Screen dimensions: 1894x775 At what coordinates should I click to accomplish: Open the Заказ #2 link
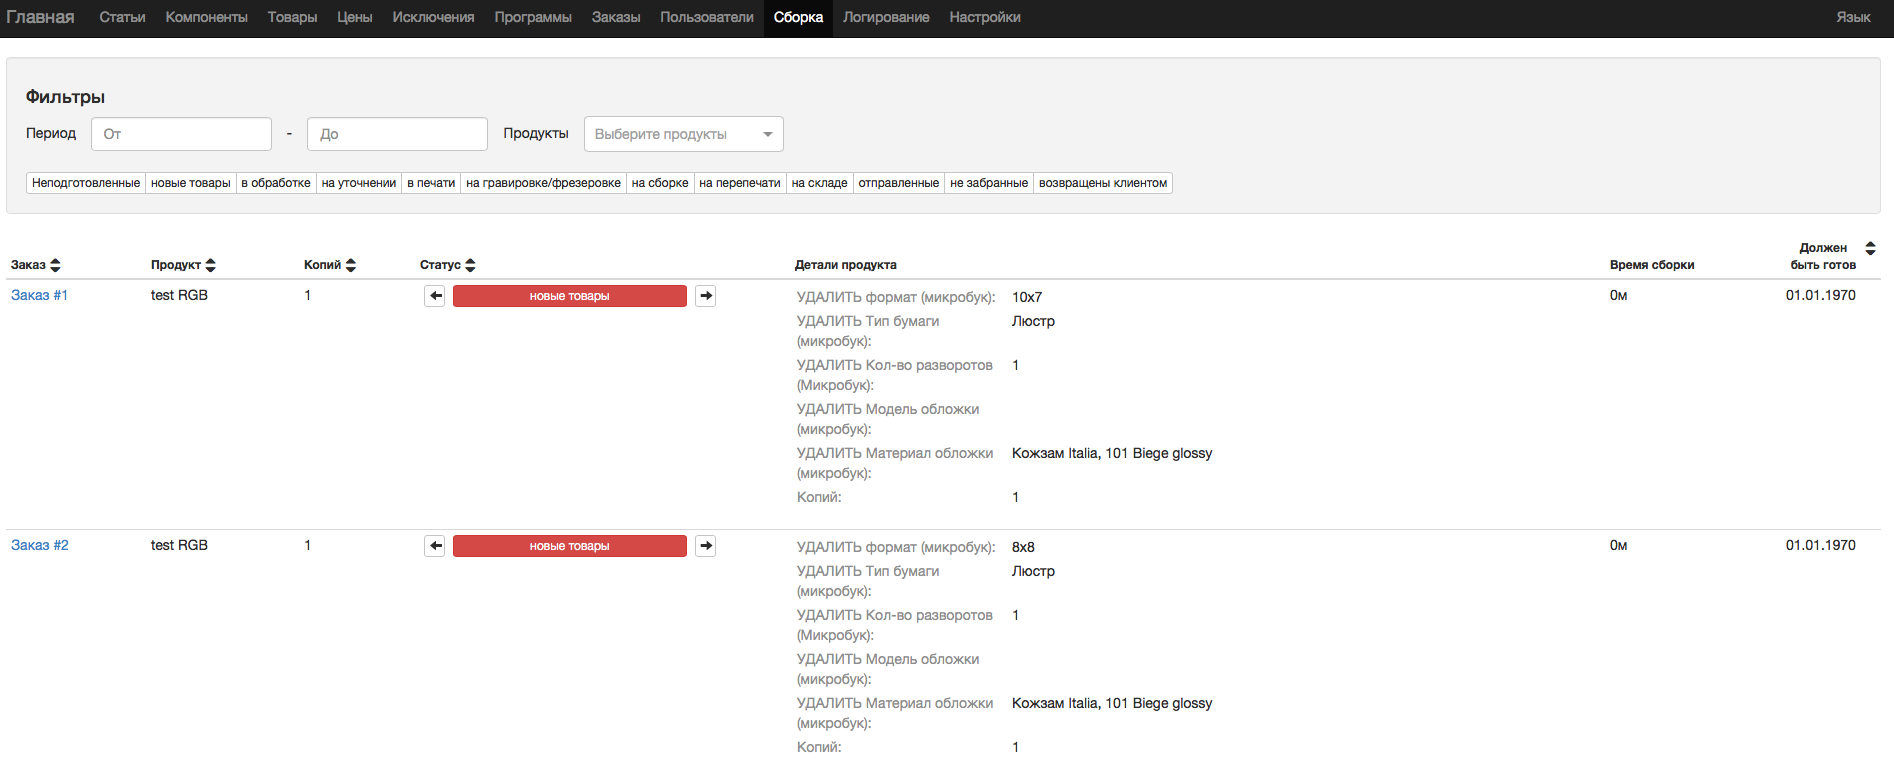[39, 545]
